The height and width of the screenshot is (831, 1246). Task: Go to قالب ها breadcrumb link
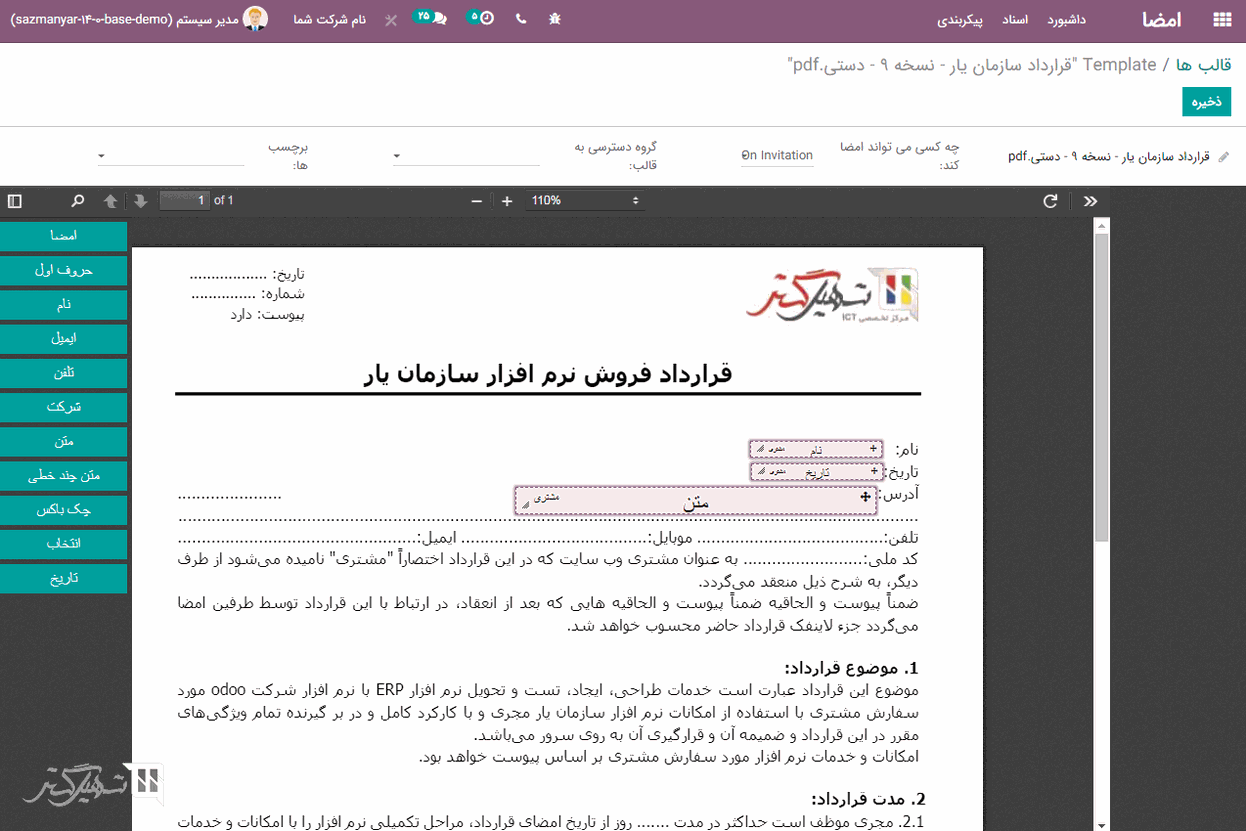pyautogui.click(x=1203, y=65)
